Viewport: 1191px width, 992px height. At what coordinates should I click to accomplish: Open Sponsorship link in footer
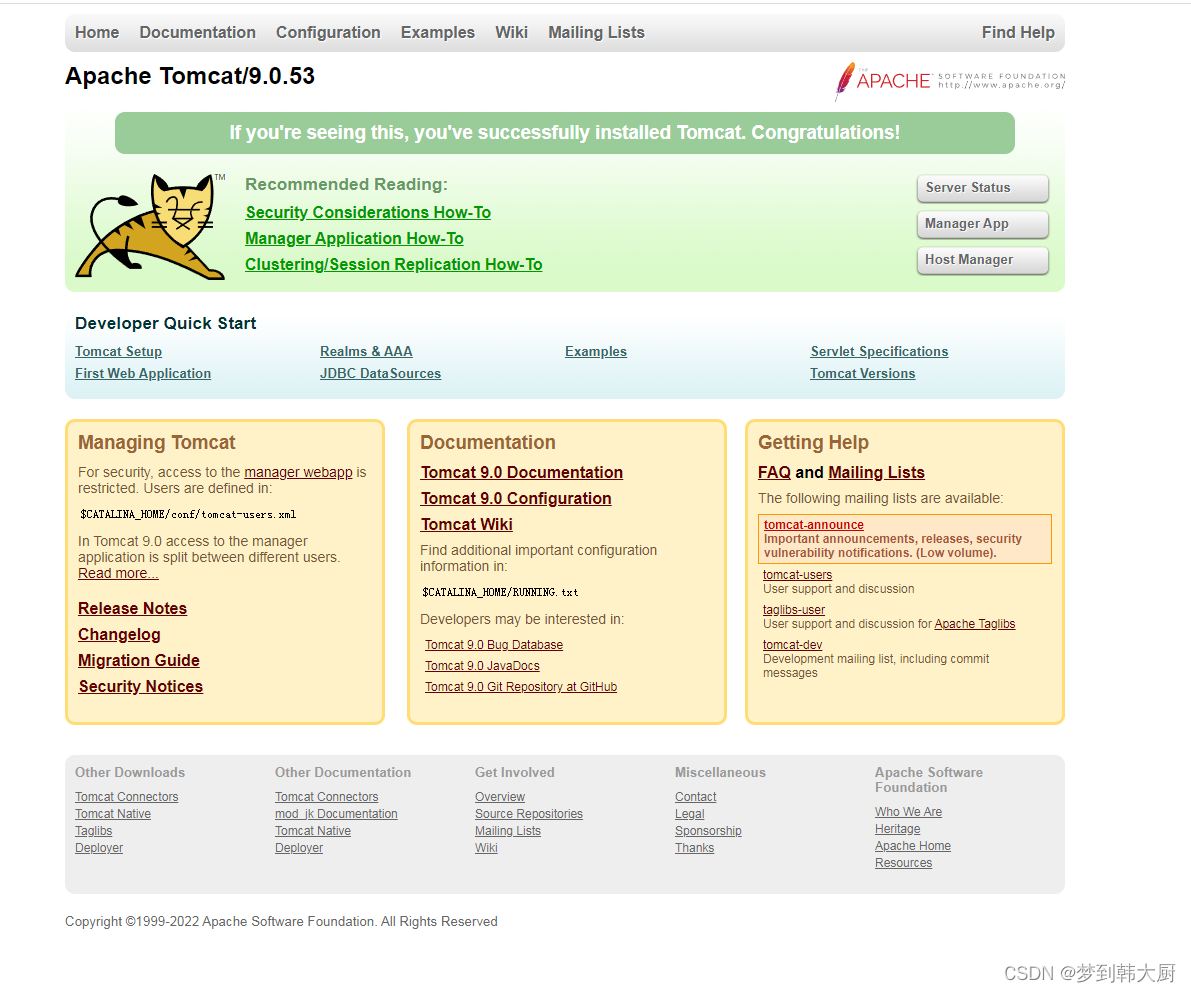coord(709,831)
